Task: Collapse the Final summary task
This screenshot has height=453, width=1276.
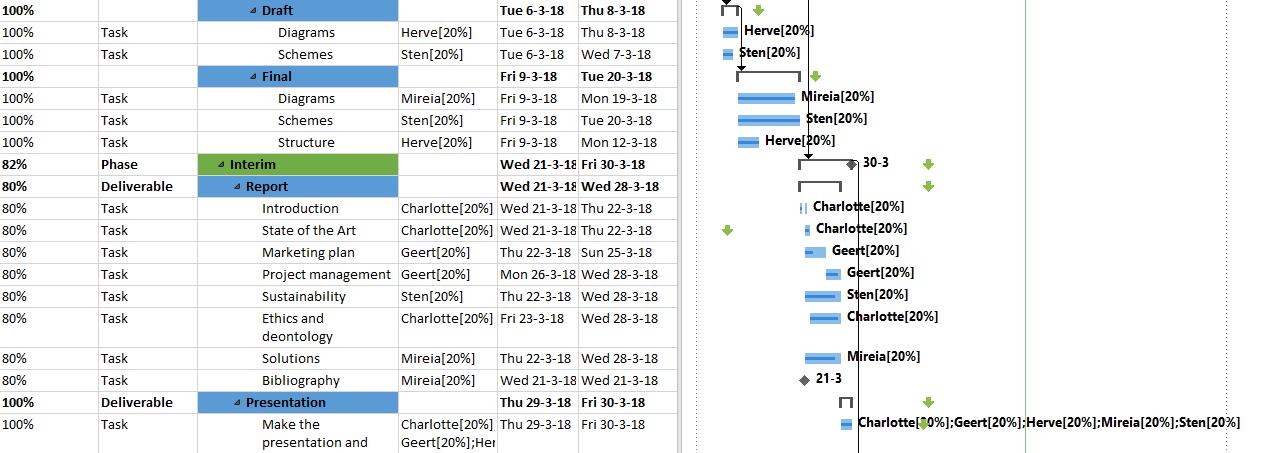Action: point(253,77)
